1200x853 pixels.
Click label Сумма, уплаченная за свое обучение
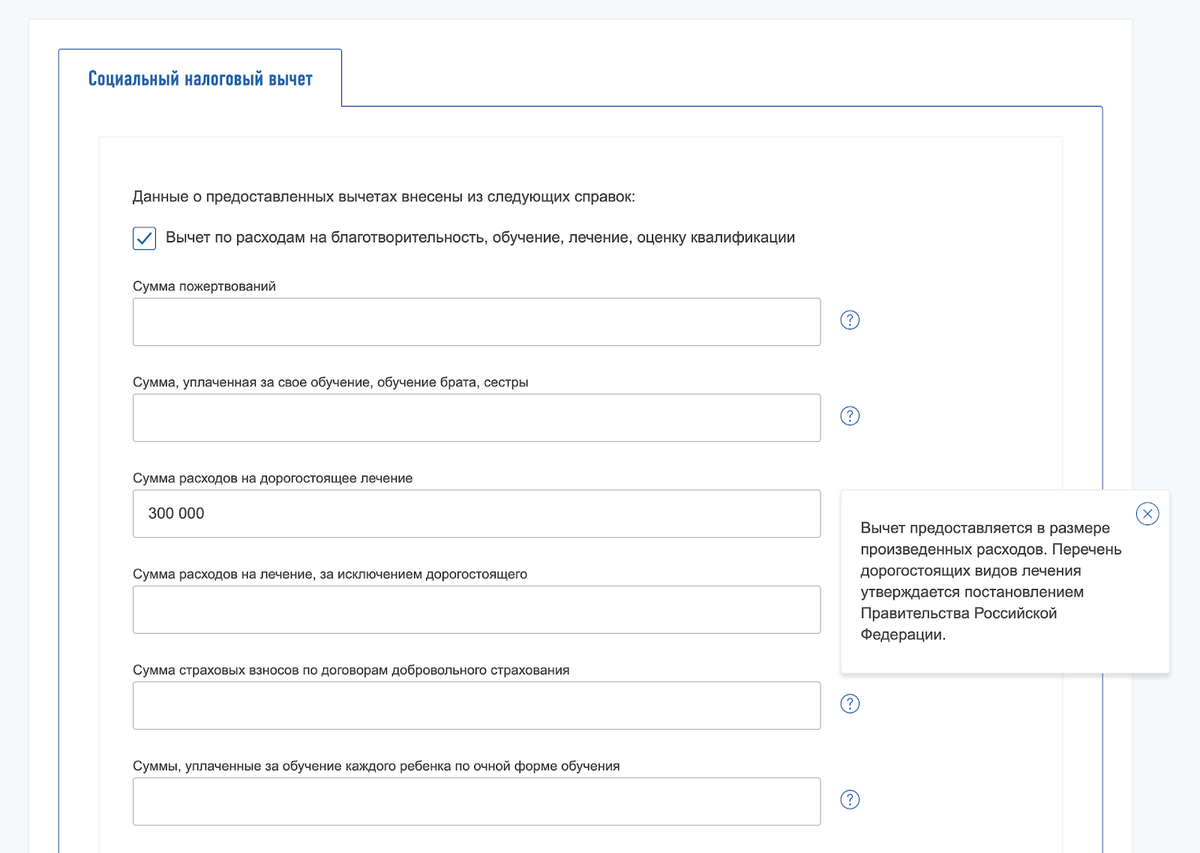pos(331,382)
